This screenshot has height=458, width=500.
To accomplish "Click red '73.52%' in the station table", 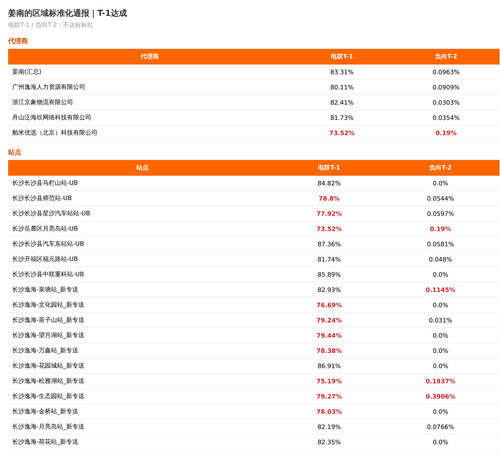I will coord(329,229).
